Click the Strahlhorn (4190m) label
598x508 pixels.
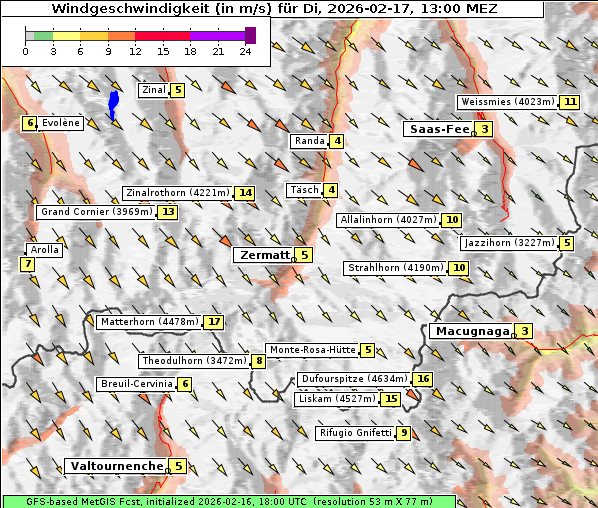[395, 268]
